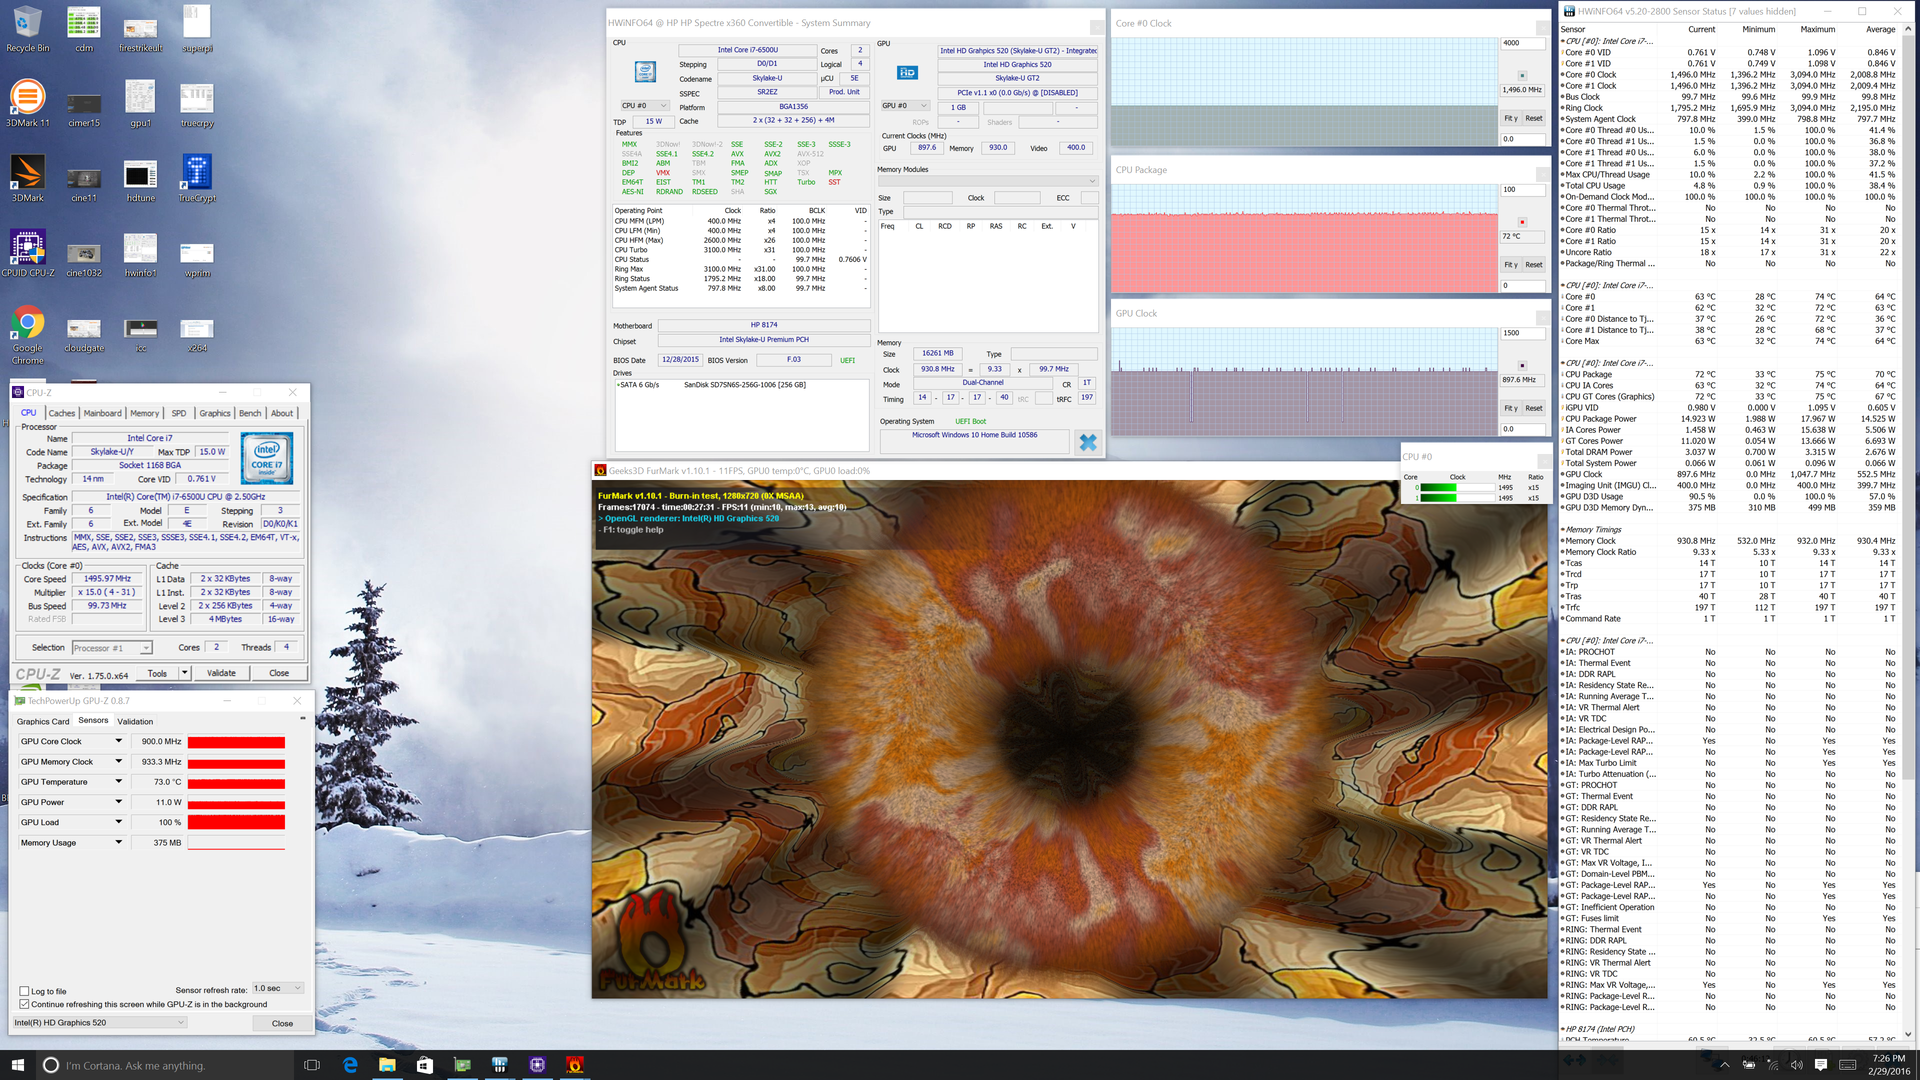Open Task View in the taskbar
Viewport: 1920px width, 1080px height.
(312, 1065)
